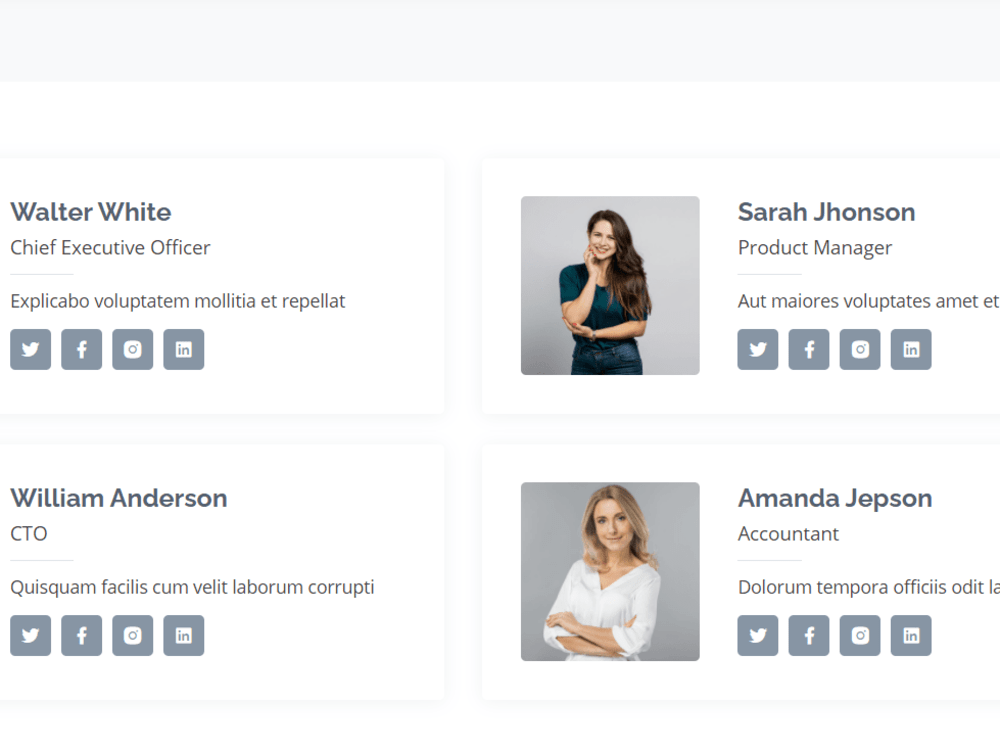Open Walter White's LinkedIn page
The image size is (1000, 750).
tap(184, 349)
